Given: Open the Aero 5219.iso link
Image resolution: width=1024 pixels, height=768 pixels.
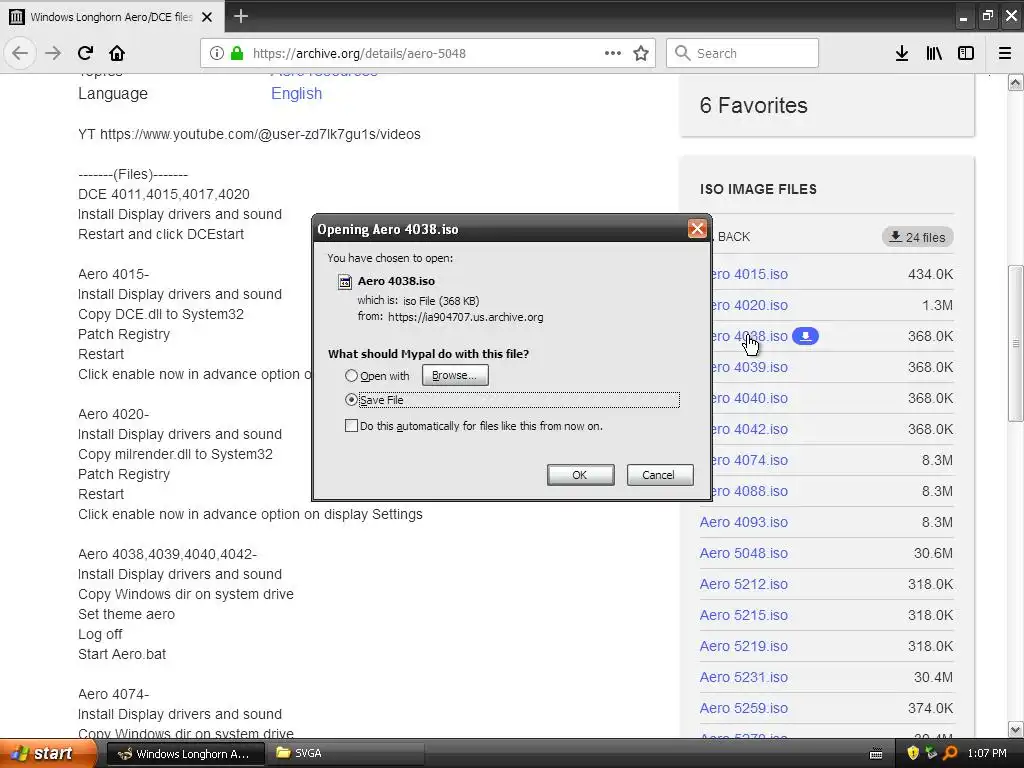Looking at the screenshot, I should tap(744, 647).
